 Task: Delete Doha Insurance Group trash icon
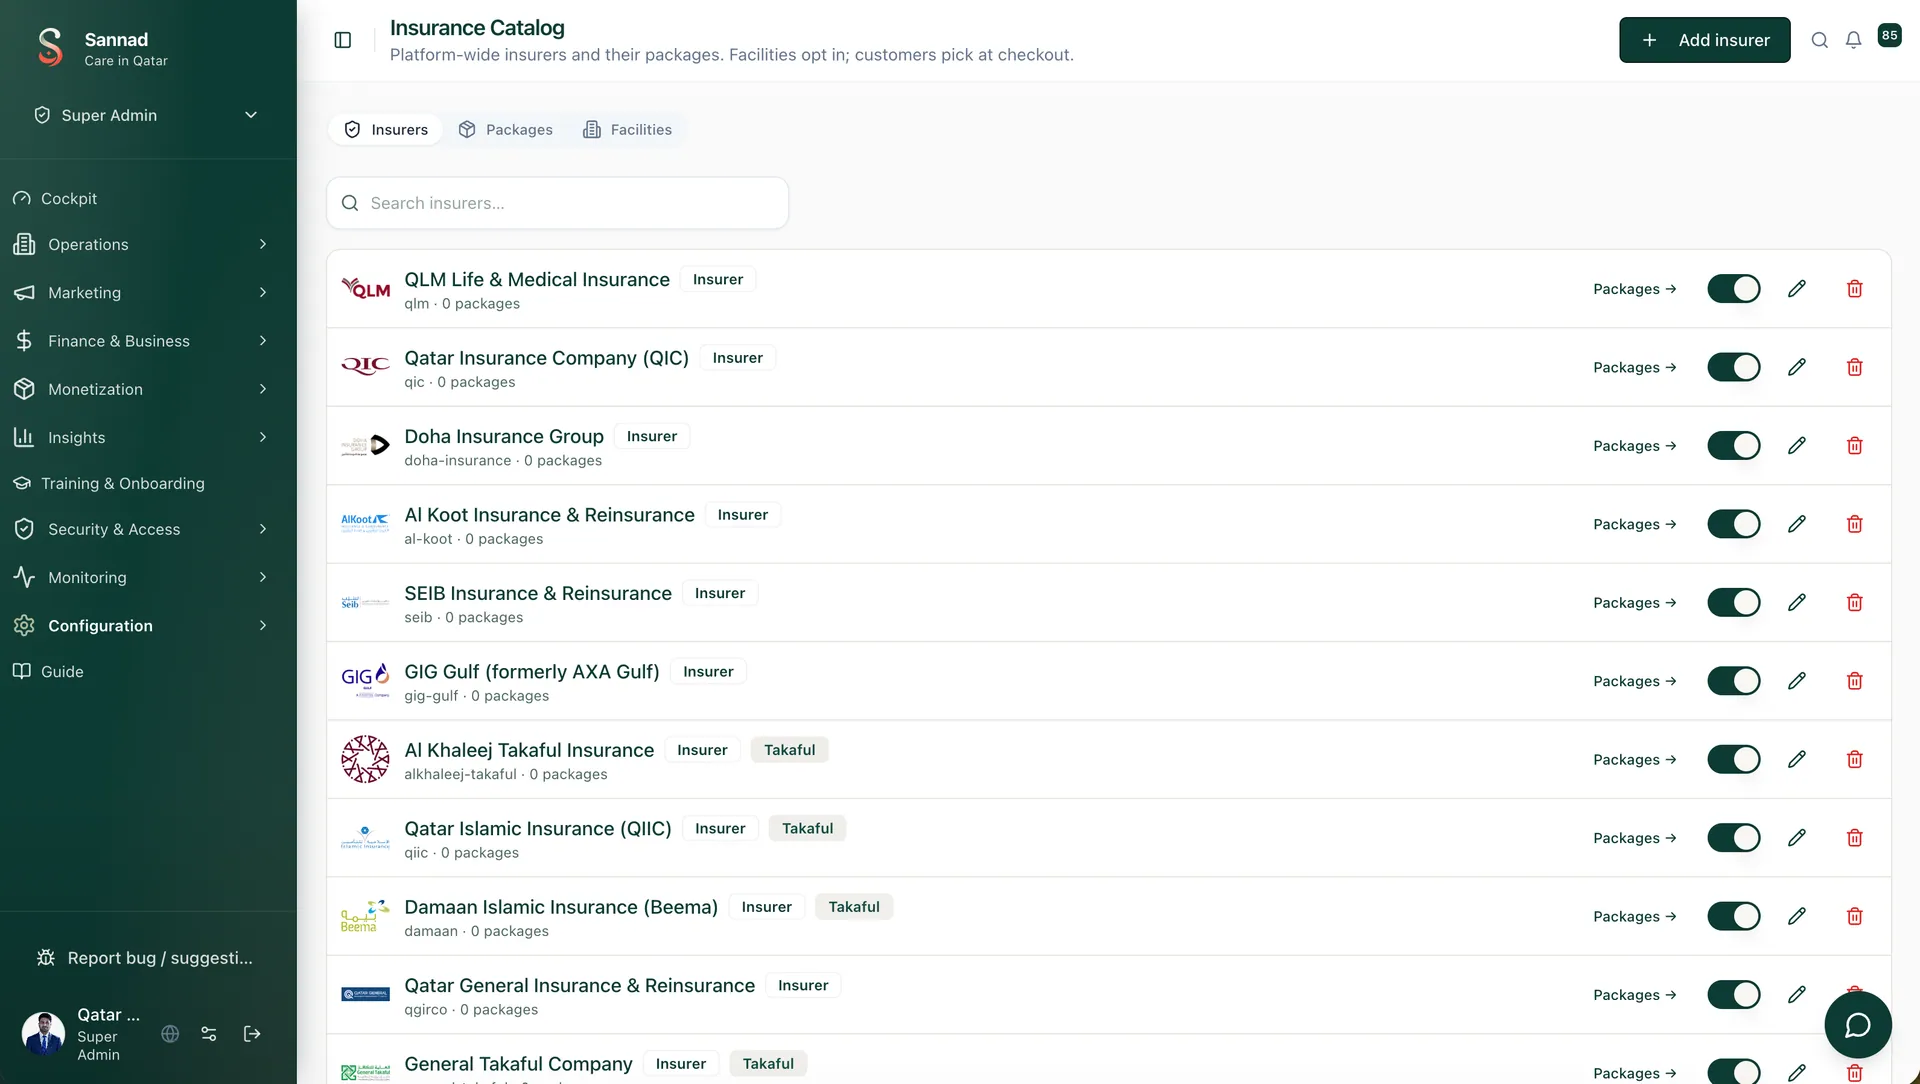pos(1854,446)
